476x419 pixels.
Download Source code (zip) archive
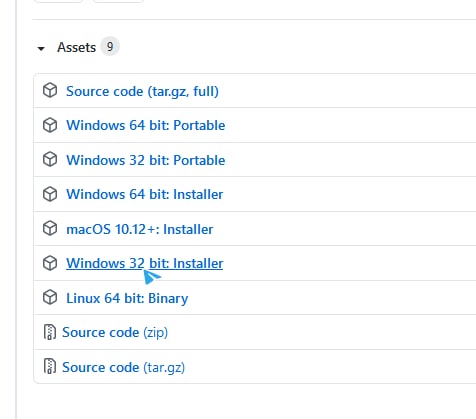[115, 333]
